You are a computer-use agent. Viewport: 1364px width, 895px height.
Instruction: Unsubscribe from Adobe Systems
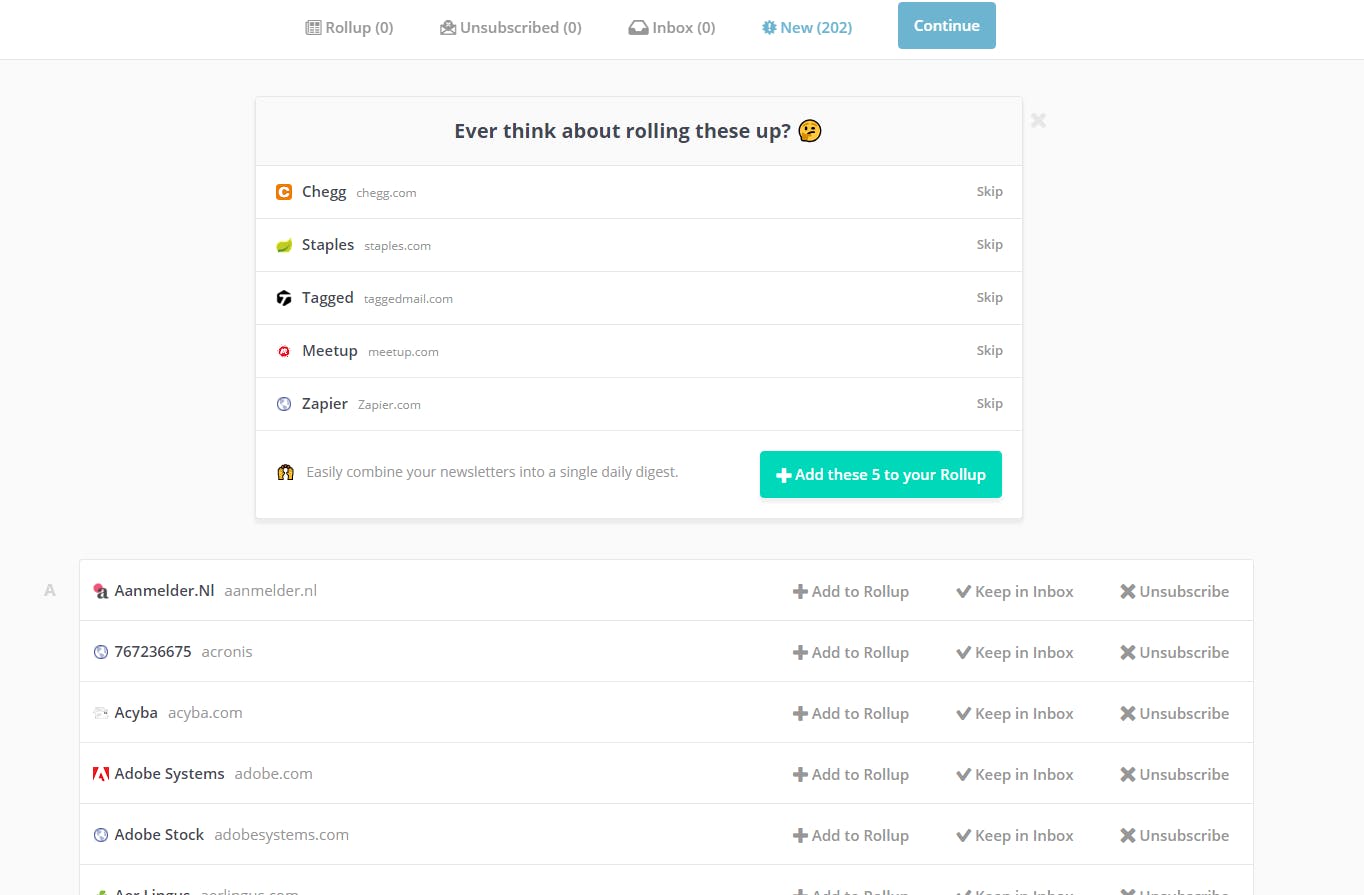coord(1175,774)
